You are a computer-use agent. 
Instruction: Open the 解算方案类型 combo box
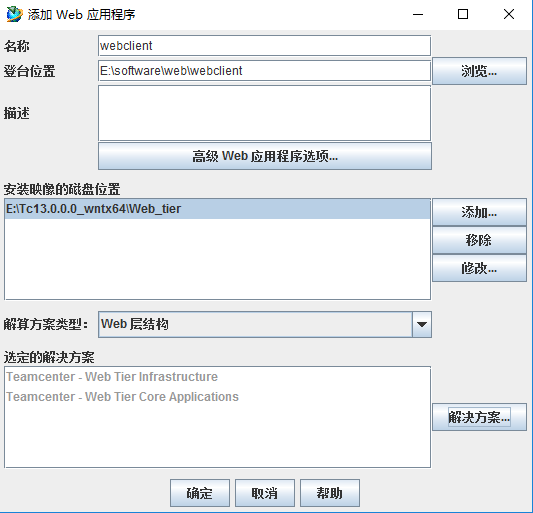coord(265,324)
